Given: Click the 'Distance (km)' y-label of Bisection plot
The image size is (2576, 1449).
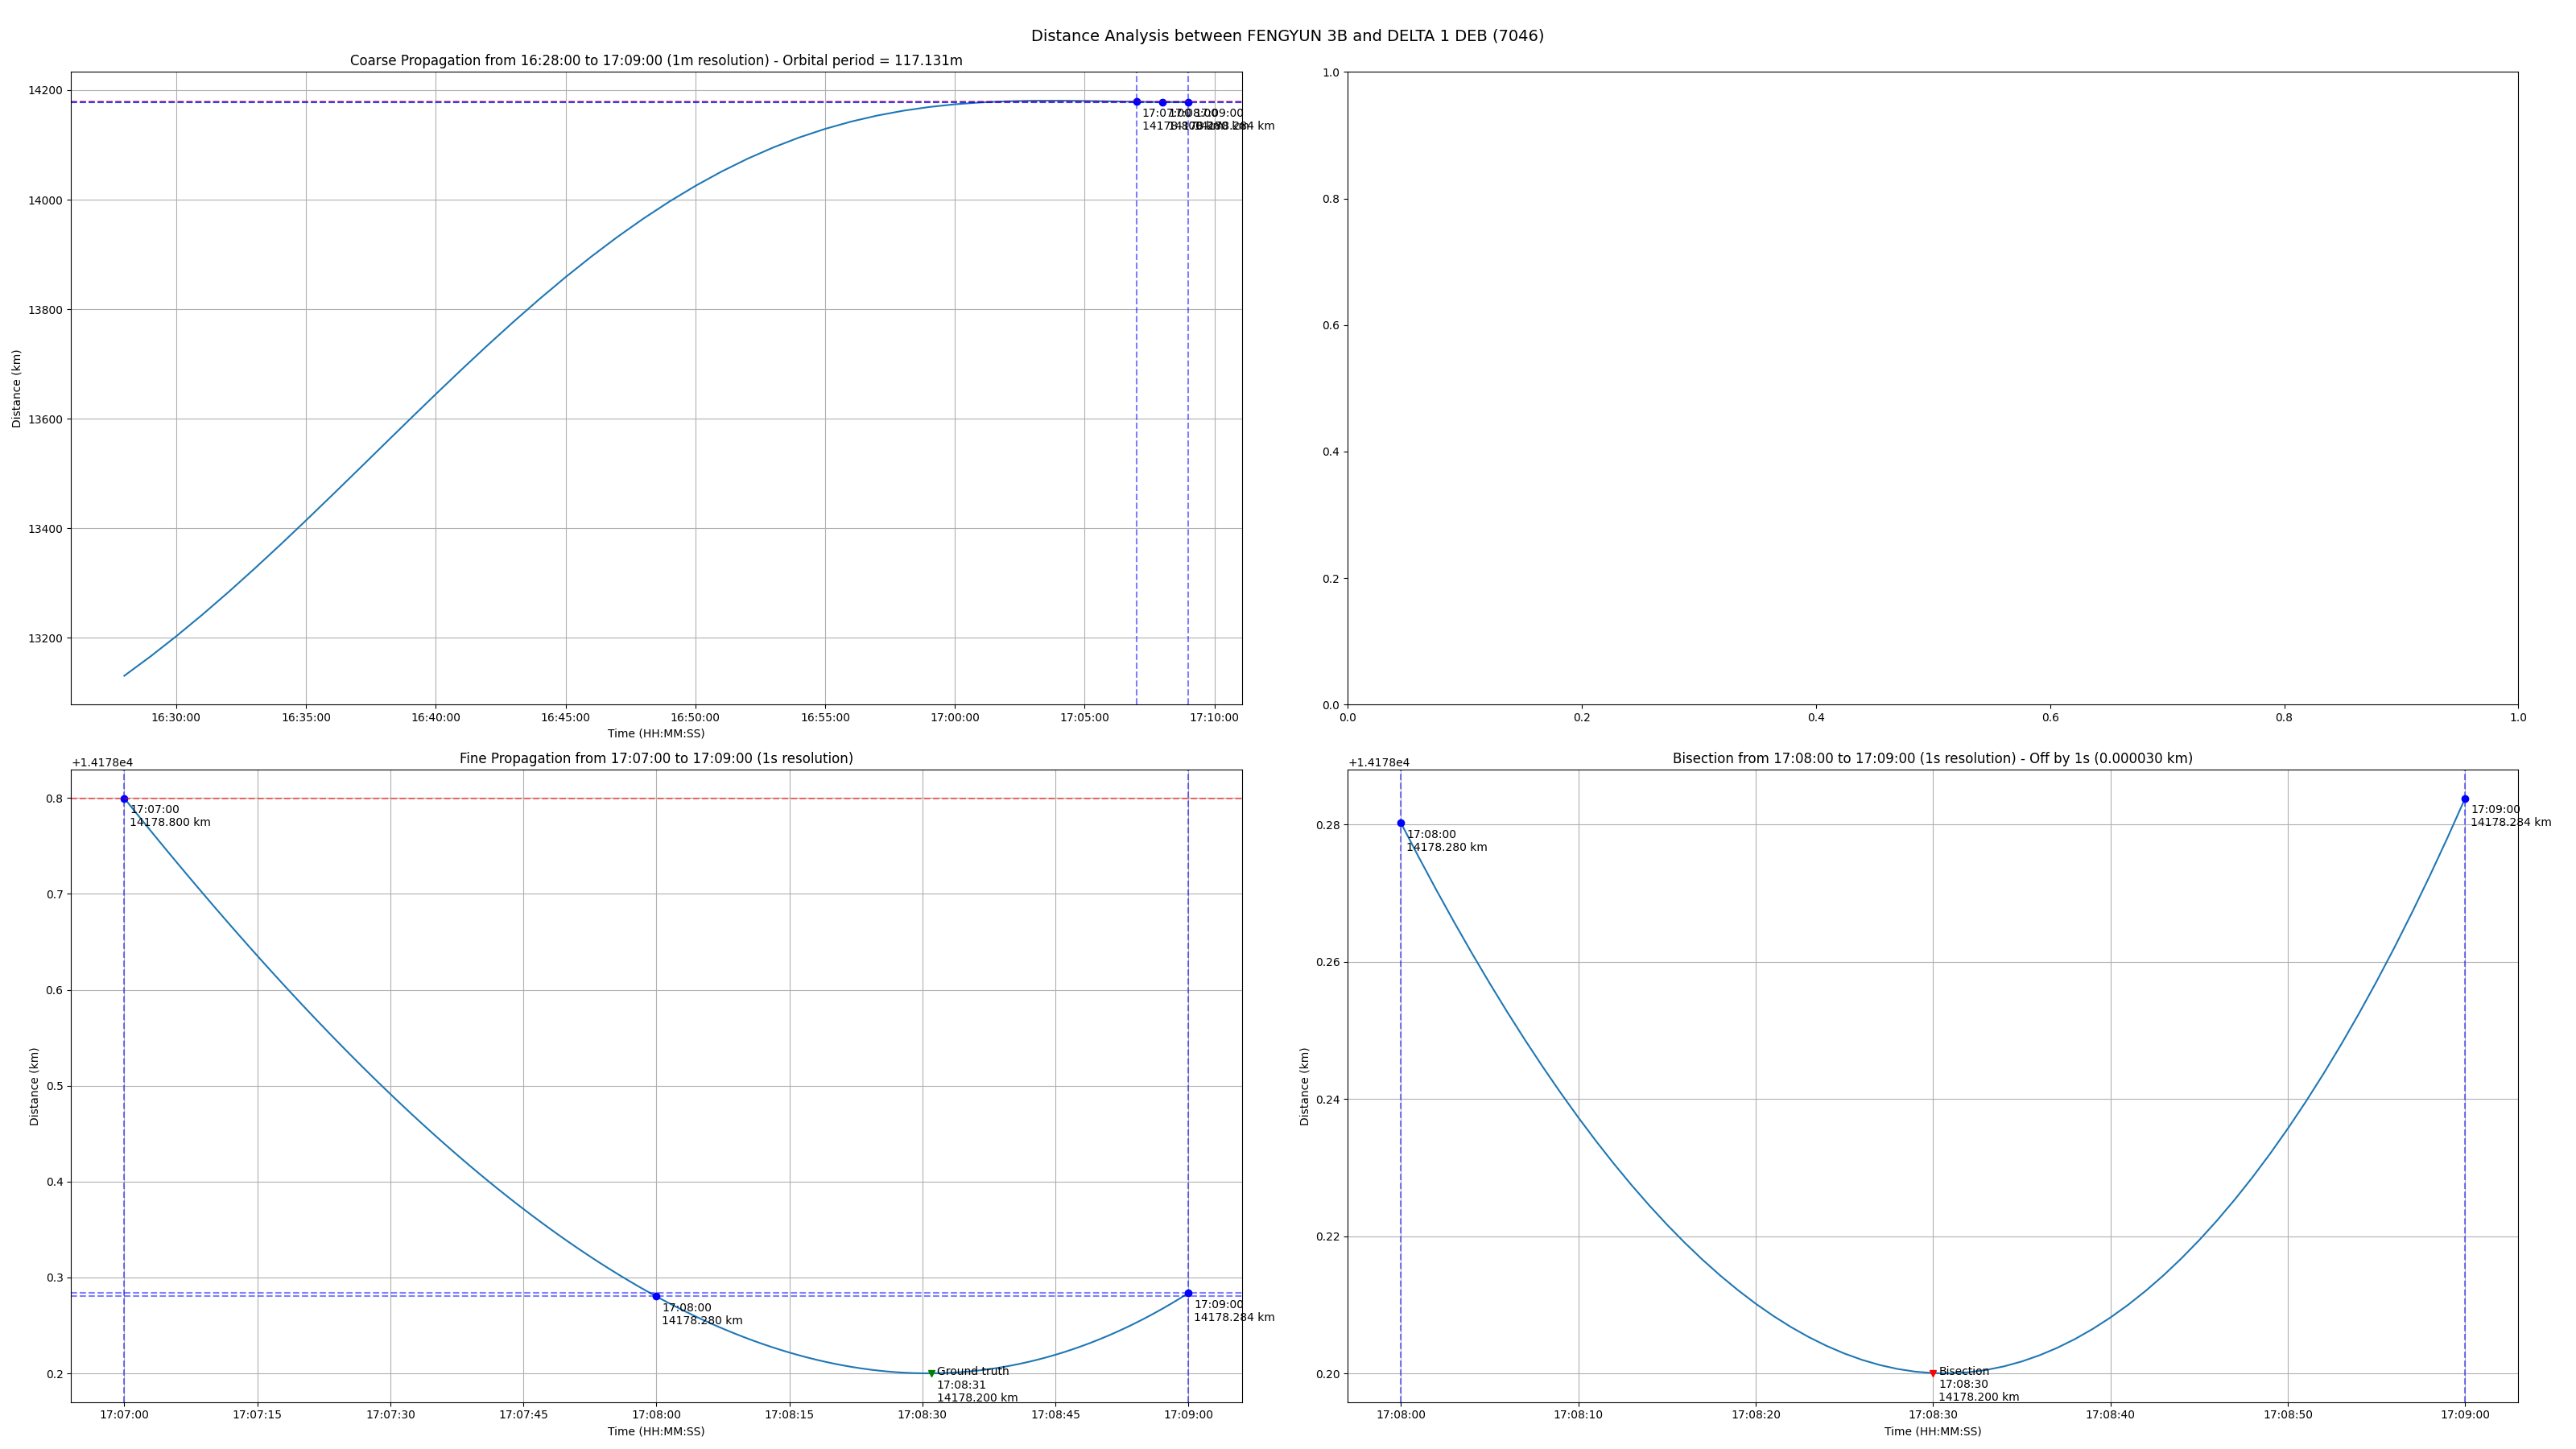Looking at the screenshot, I should point(1304,1086).
